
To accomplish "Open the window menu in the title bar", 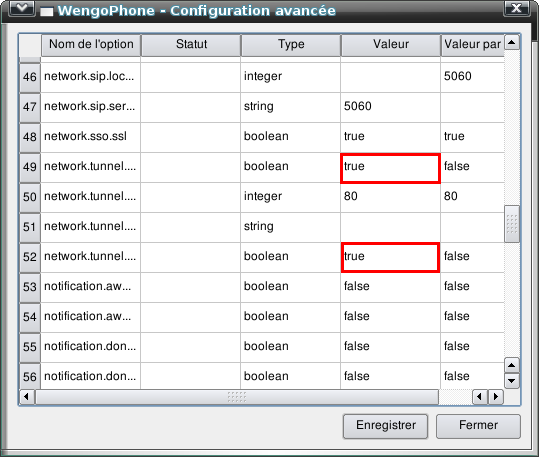I will tap(22, 8).
